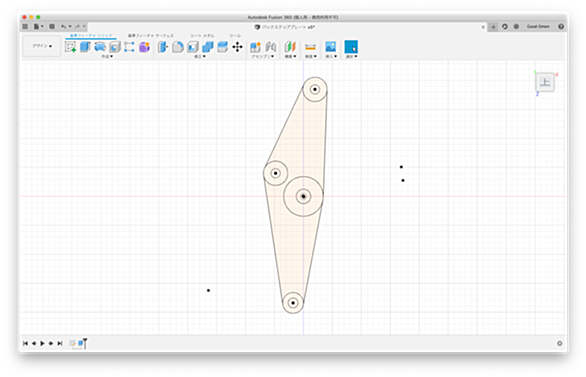Jump to timeline start
This screenshot has width=586, height=377.
click(25, 343)
